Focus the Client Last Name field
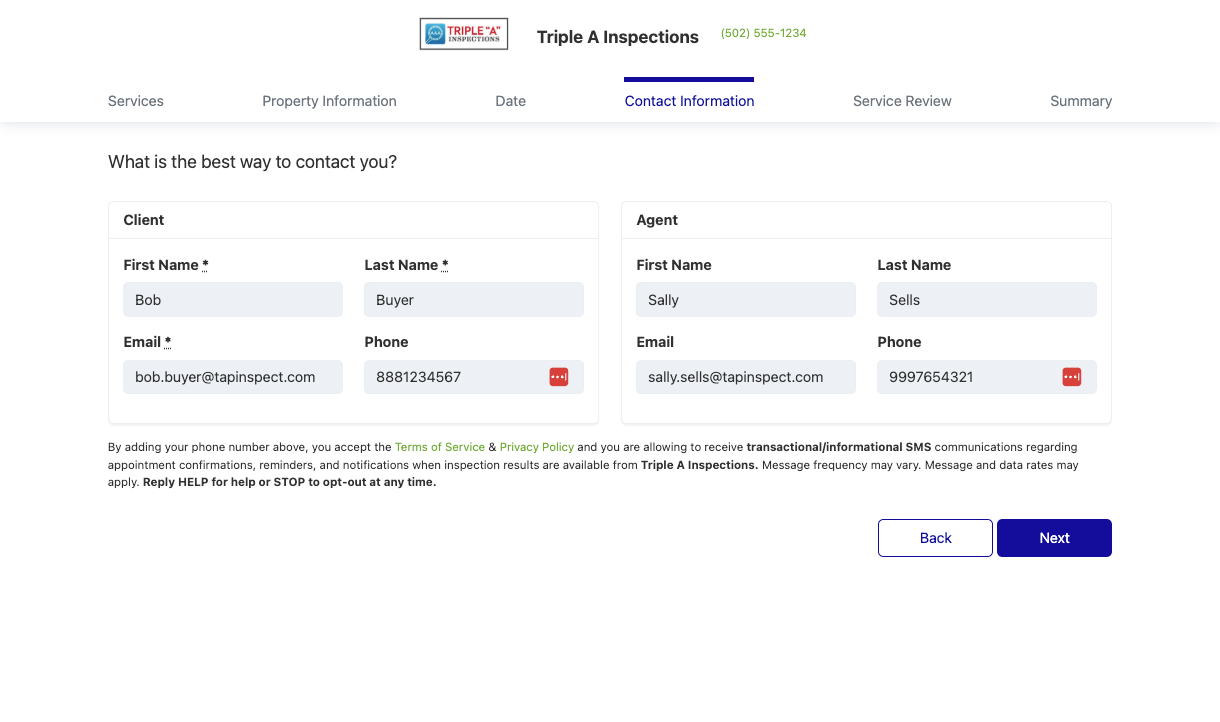The width and height of the screenshot is (1220, 722). 474,300
